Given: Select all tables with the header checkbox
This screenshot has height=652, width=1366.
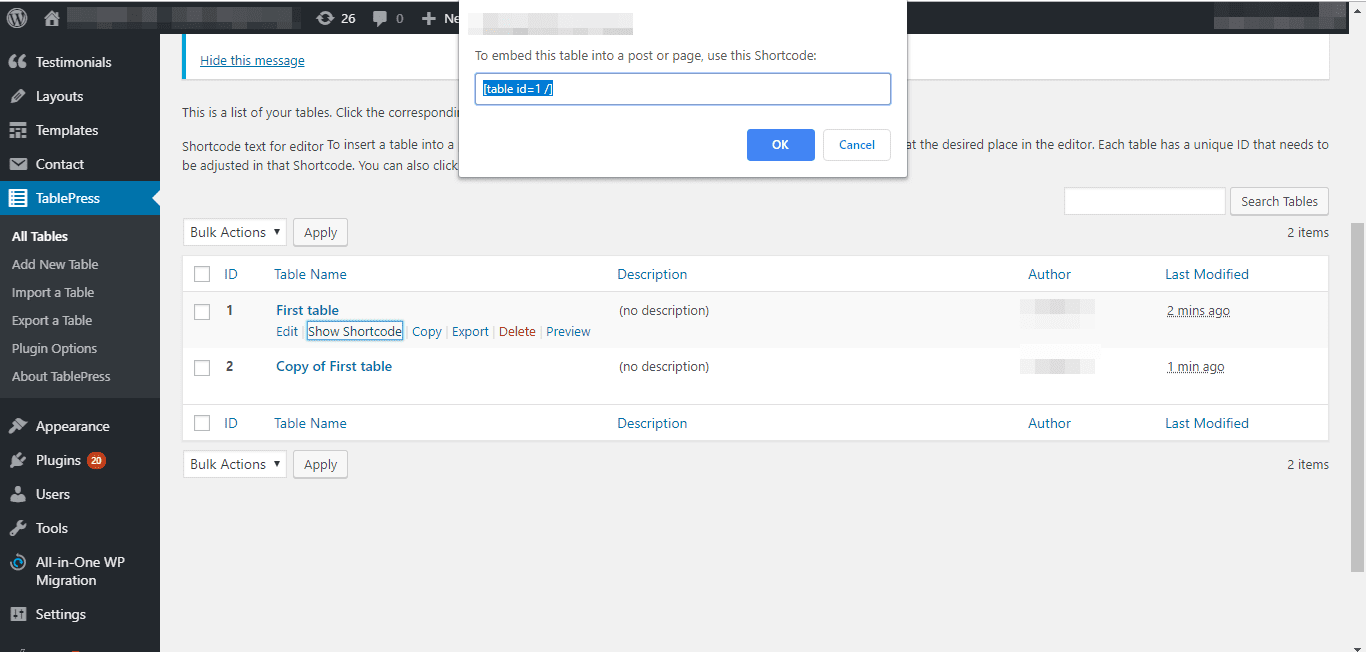Looking at the screenshot, I should coord(202,273).
